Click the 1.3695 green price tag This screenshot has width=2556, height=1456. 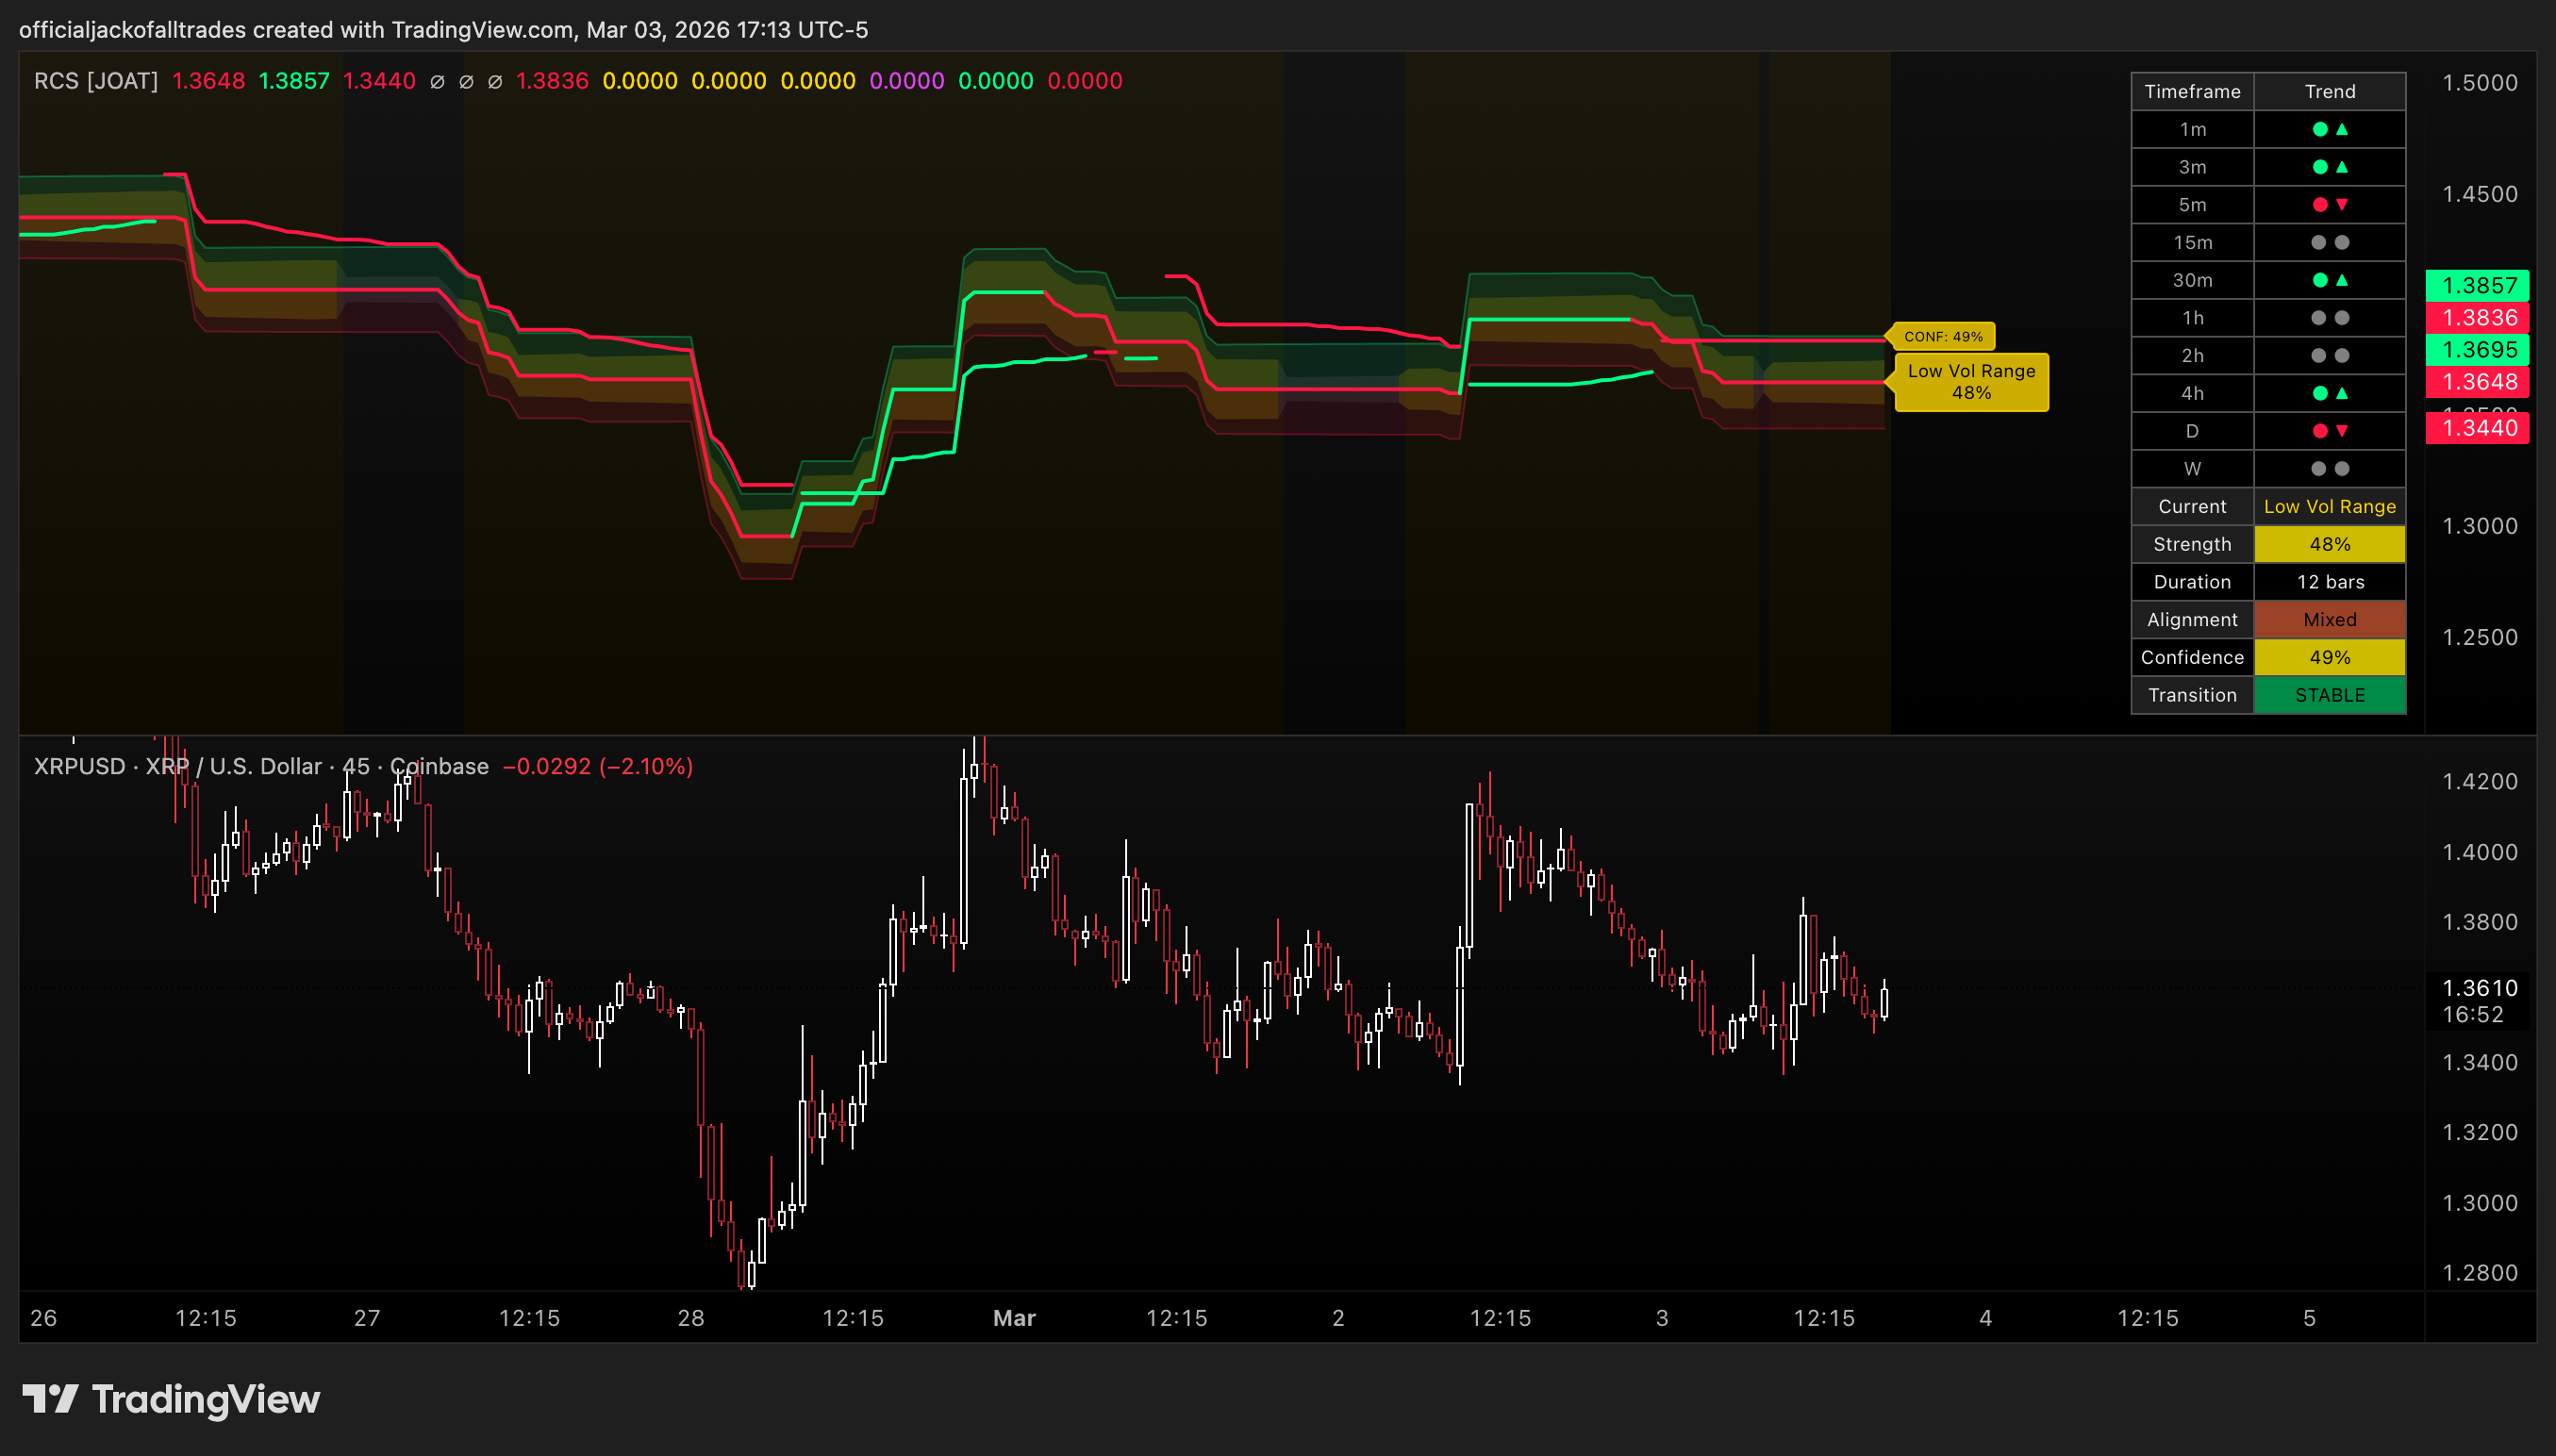(2477, 350)
